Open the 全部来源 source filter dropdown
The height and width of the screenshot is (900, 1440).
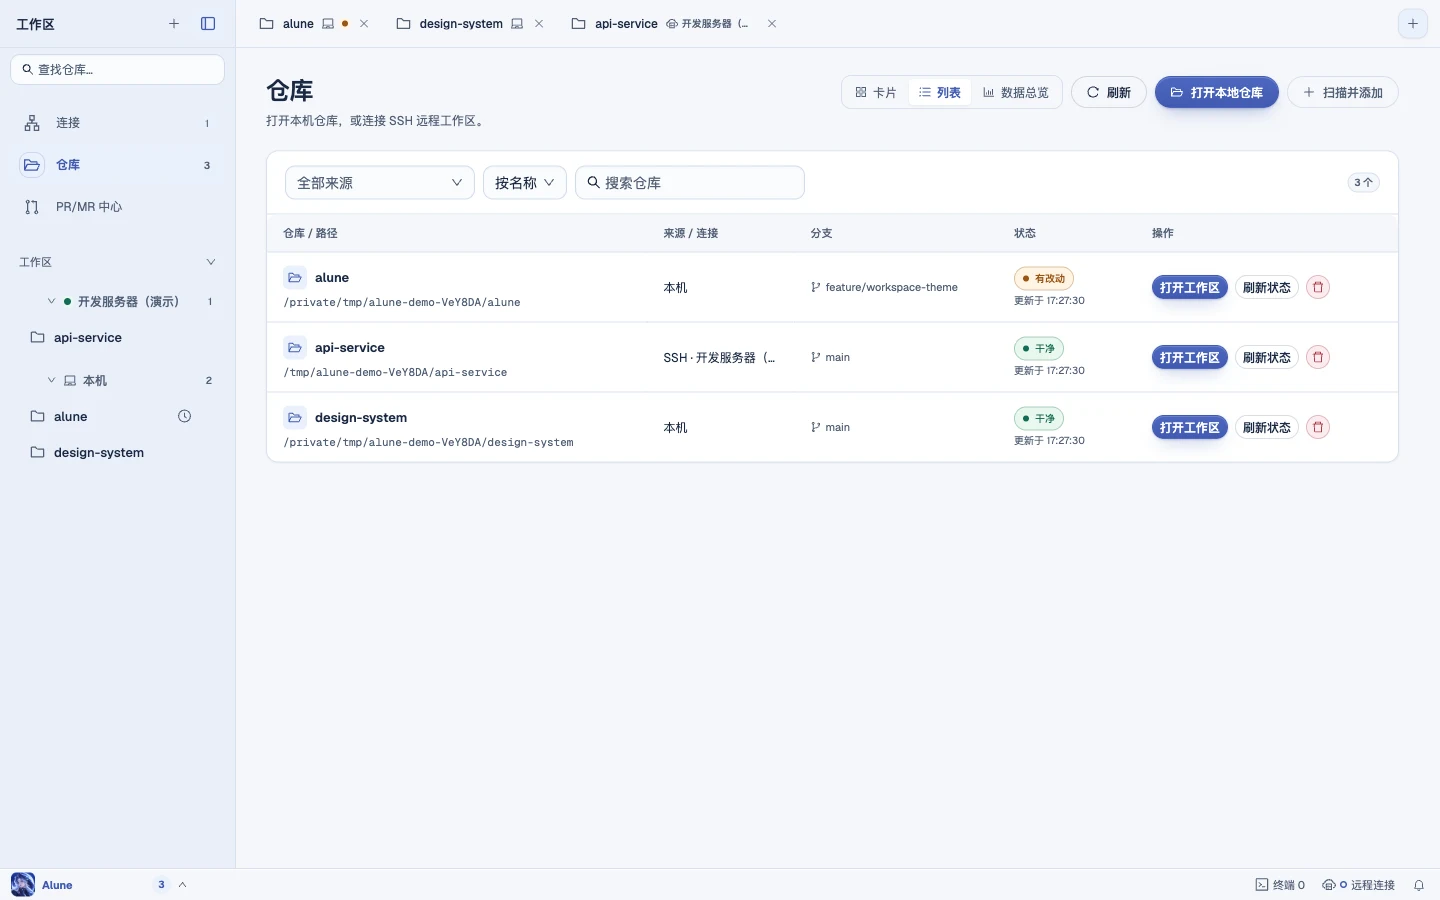(x=380, y=183)
